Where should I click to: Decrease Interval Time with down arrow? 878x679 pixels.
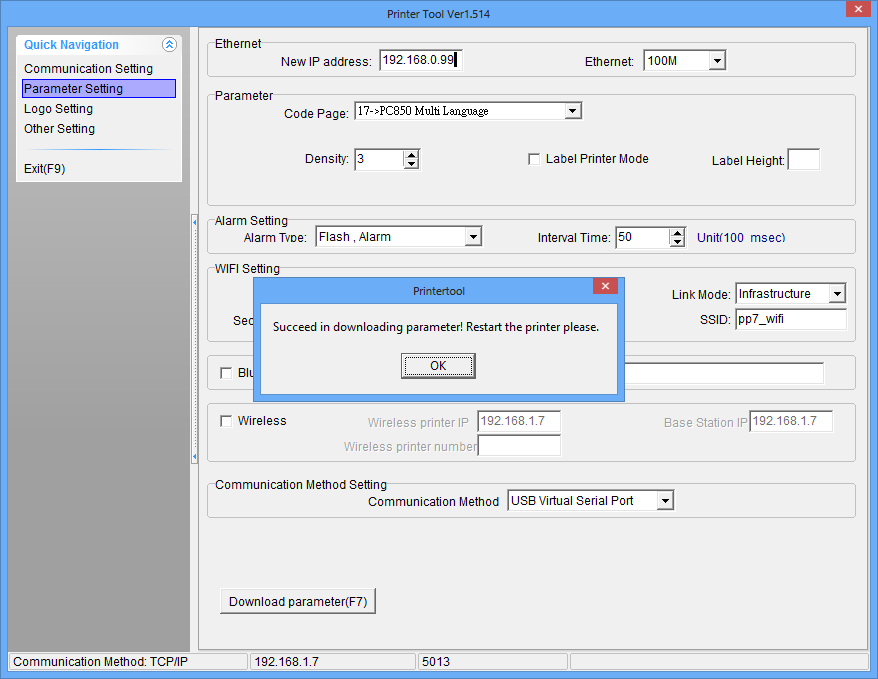coord(677,242)
